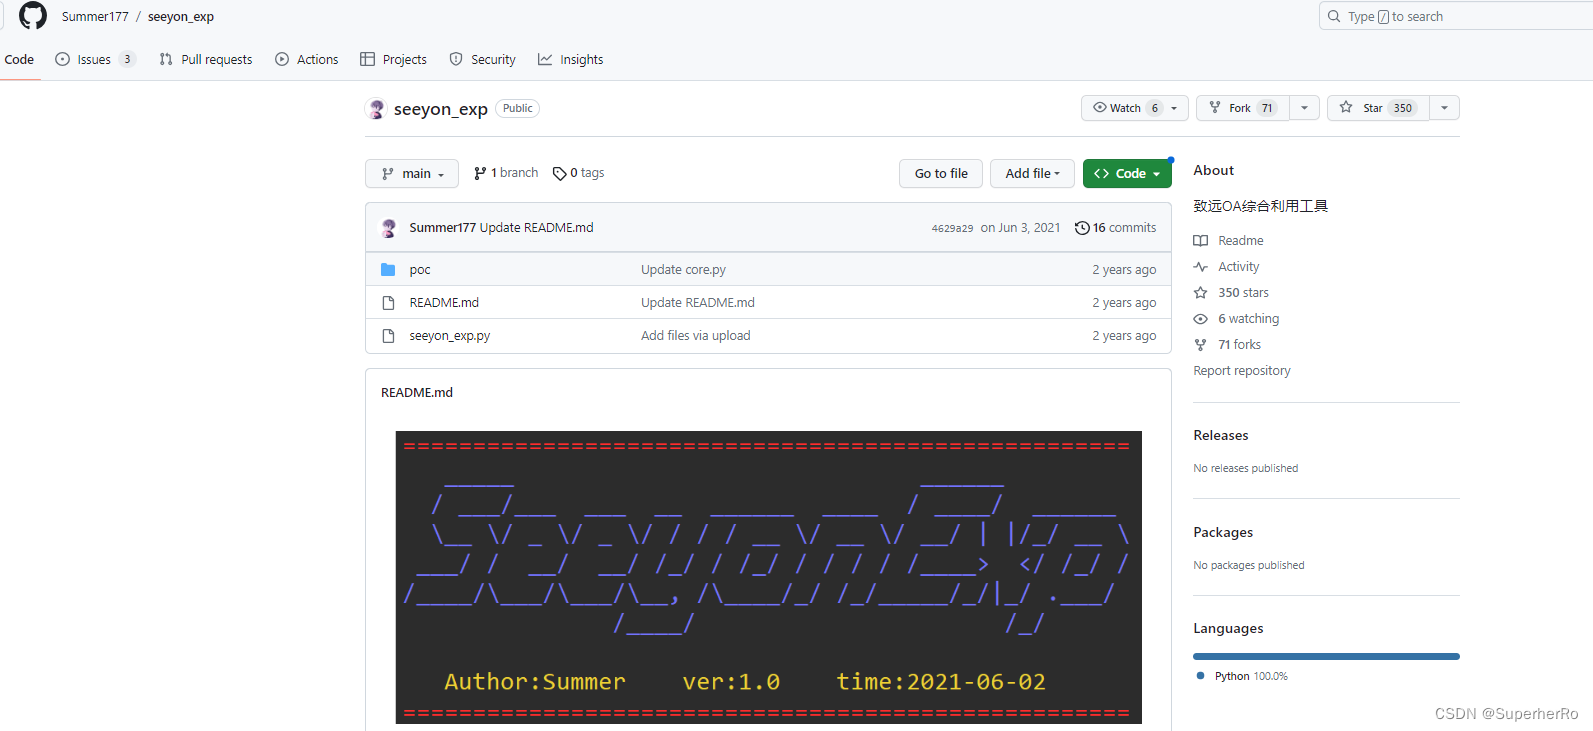The width and height of the screenshot is (1593, 731).
Task: Open the Add file dropdown
Action: point(1033,174)
